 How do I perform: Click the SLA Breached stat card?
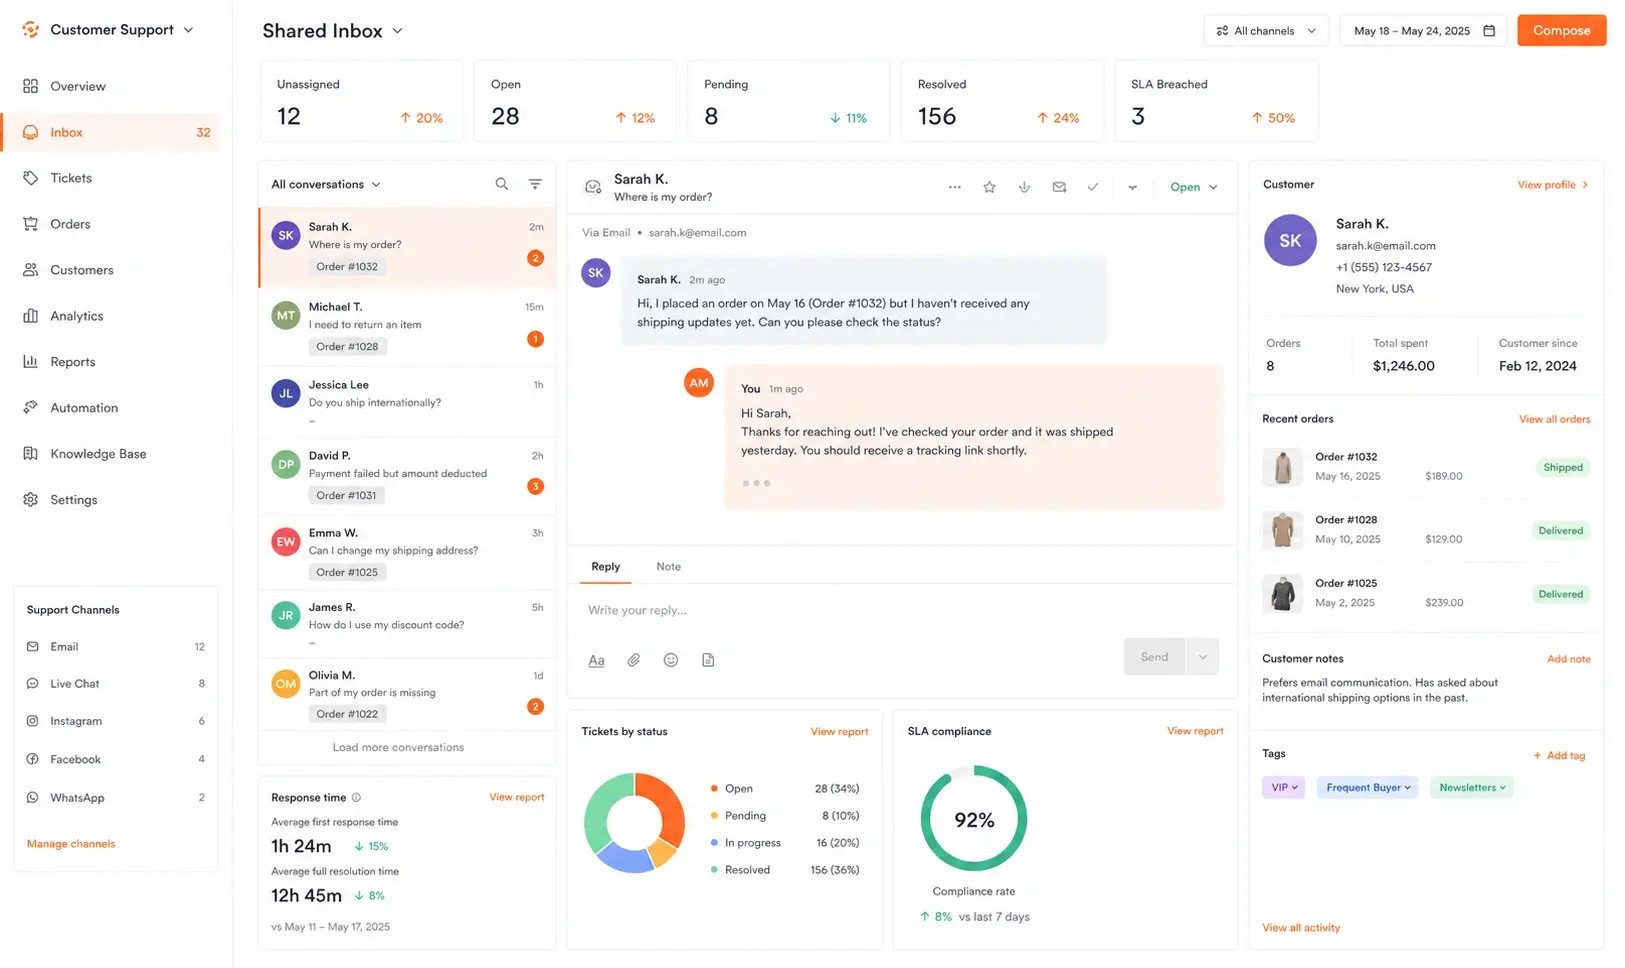coord(1216,101)
